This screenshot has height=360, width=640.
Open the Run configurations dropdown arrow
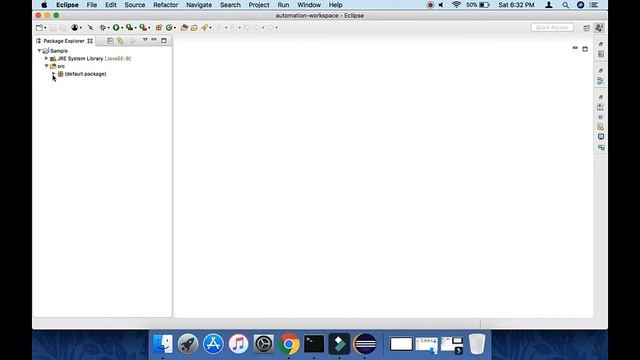(122, 28)
